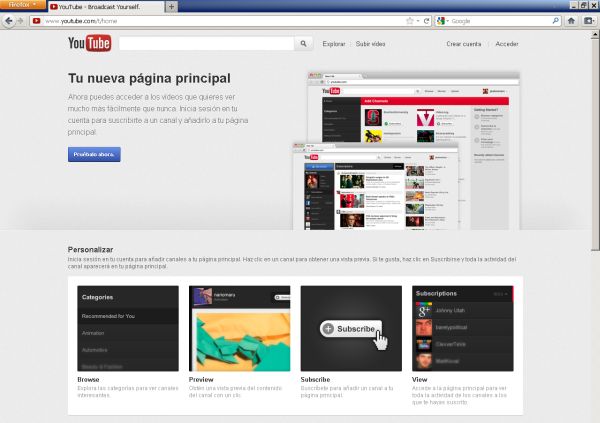The height and width of the screenshot is (423, 600).
Task: Select the YouTube - Broadcast Yourself tab
Action: click(106, 7)
